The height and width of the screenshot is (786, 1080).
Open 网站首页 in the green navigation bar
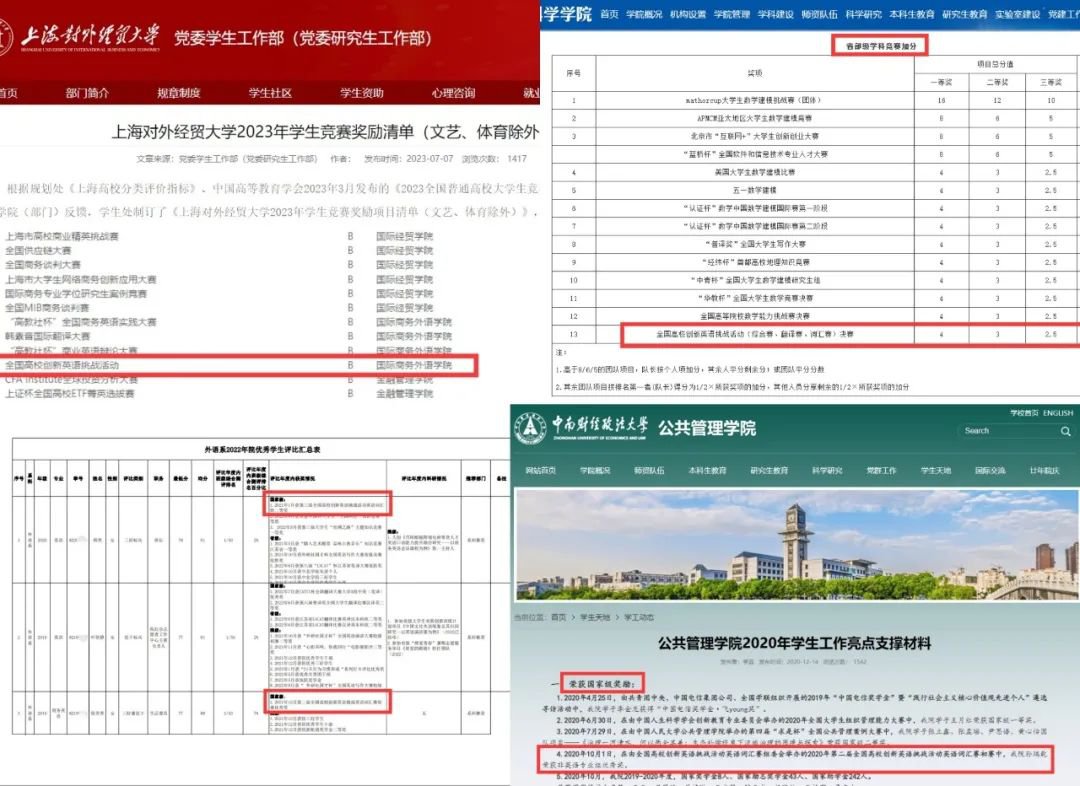[x=544, y=470]
